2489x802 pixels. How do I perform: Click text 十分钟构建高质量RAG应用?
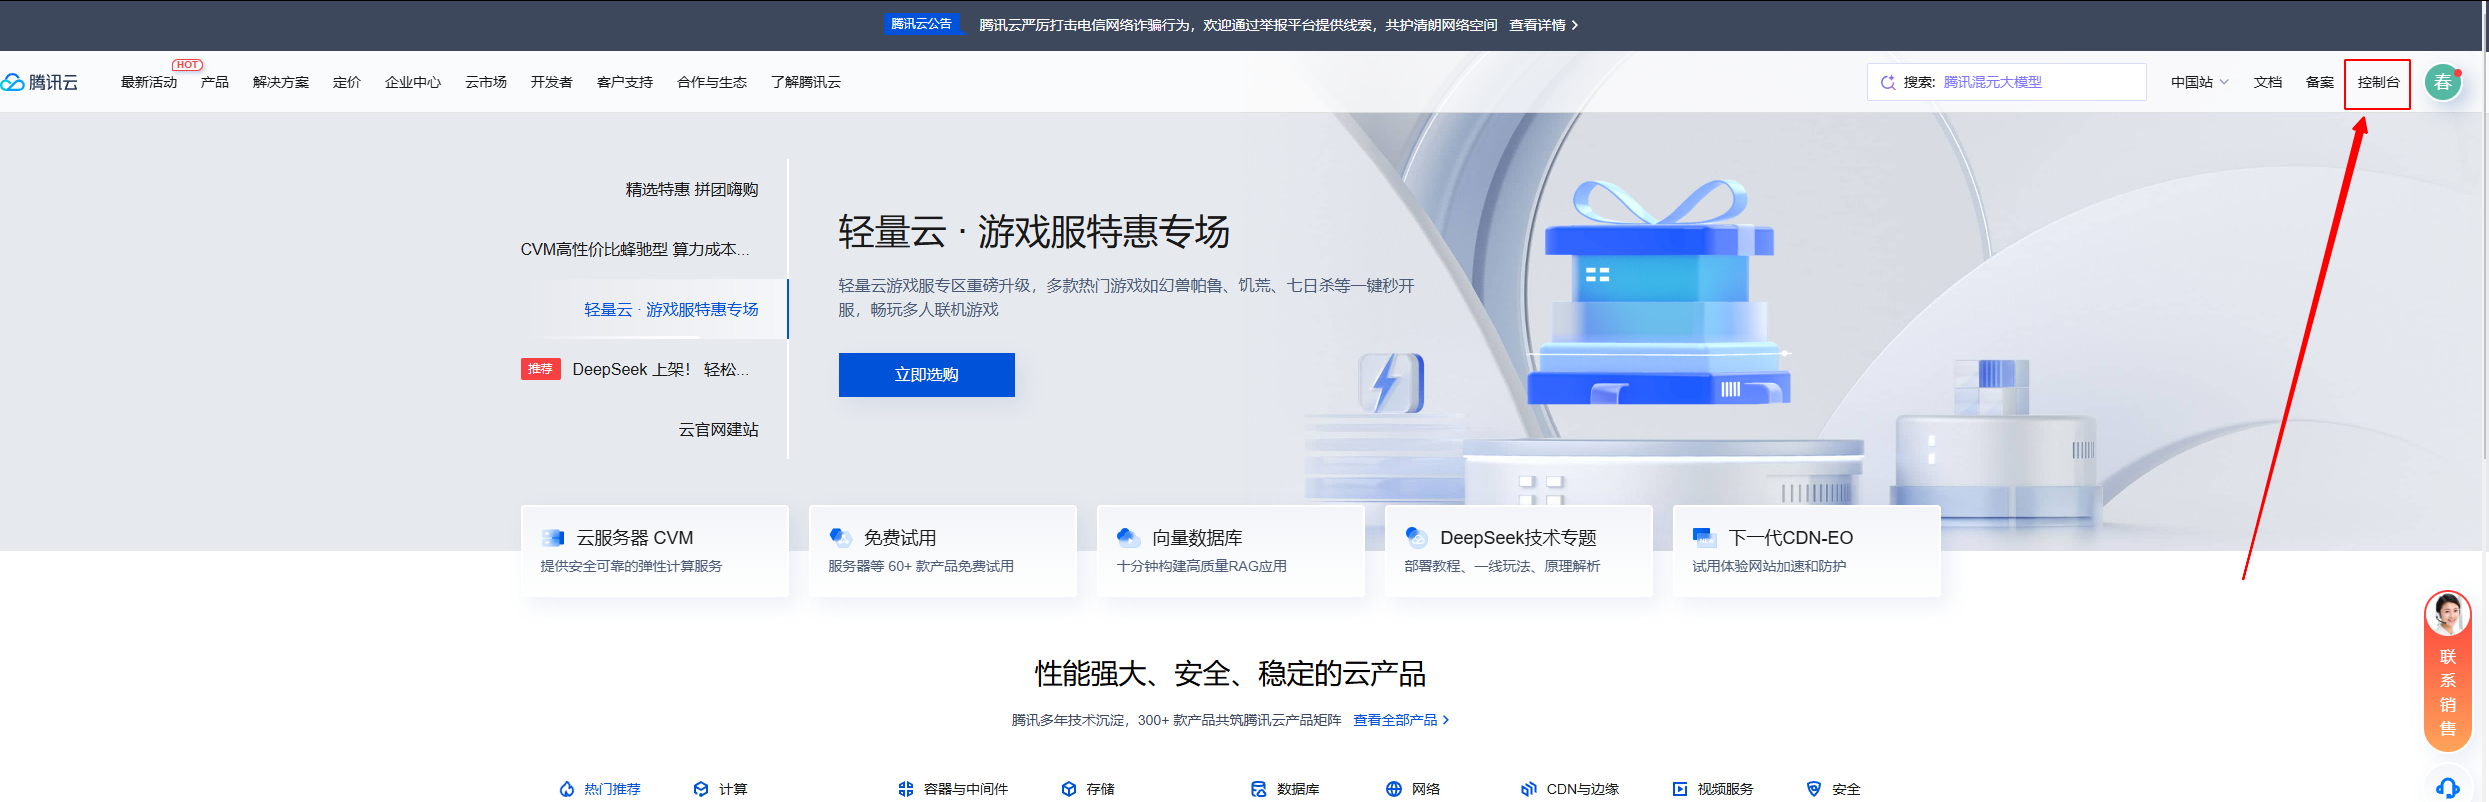[1202, 566]
